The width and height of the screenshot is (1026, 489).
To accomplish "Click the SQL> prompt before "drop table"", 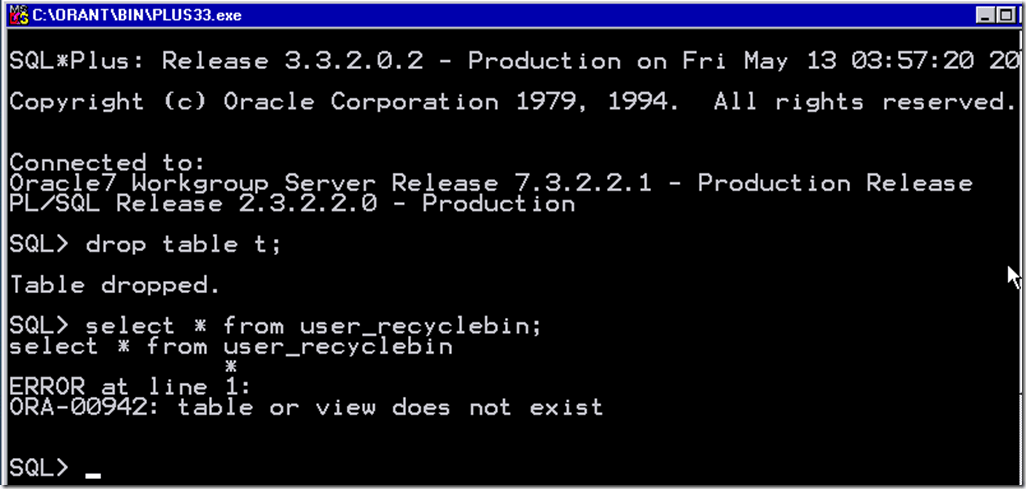I will pos(39,245).
